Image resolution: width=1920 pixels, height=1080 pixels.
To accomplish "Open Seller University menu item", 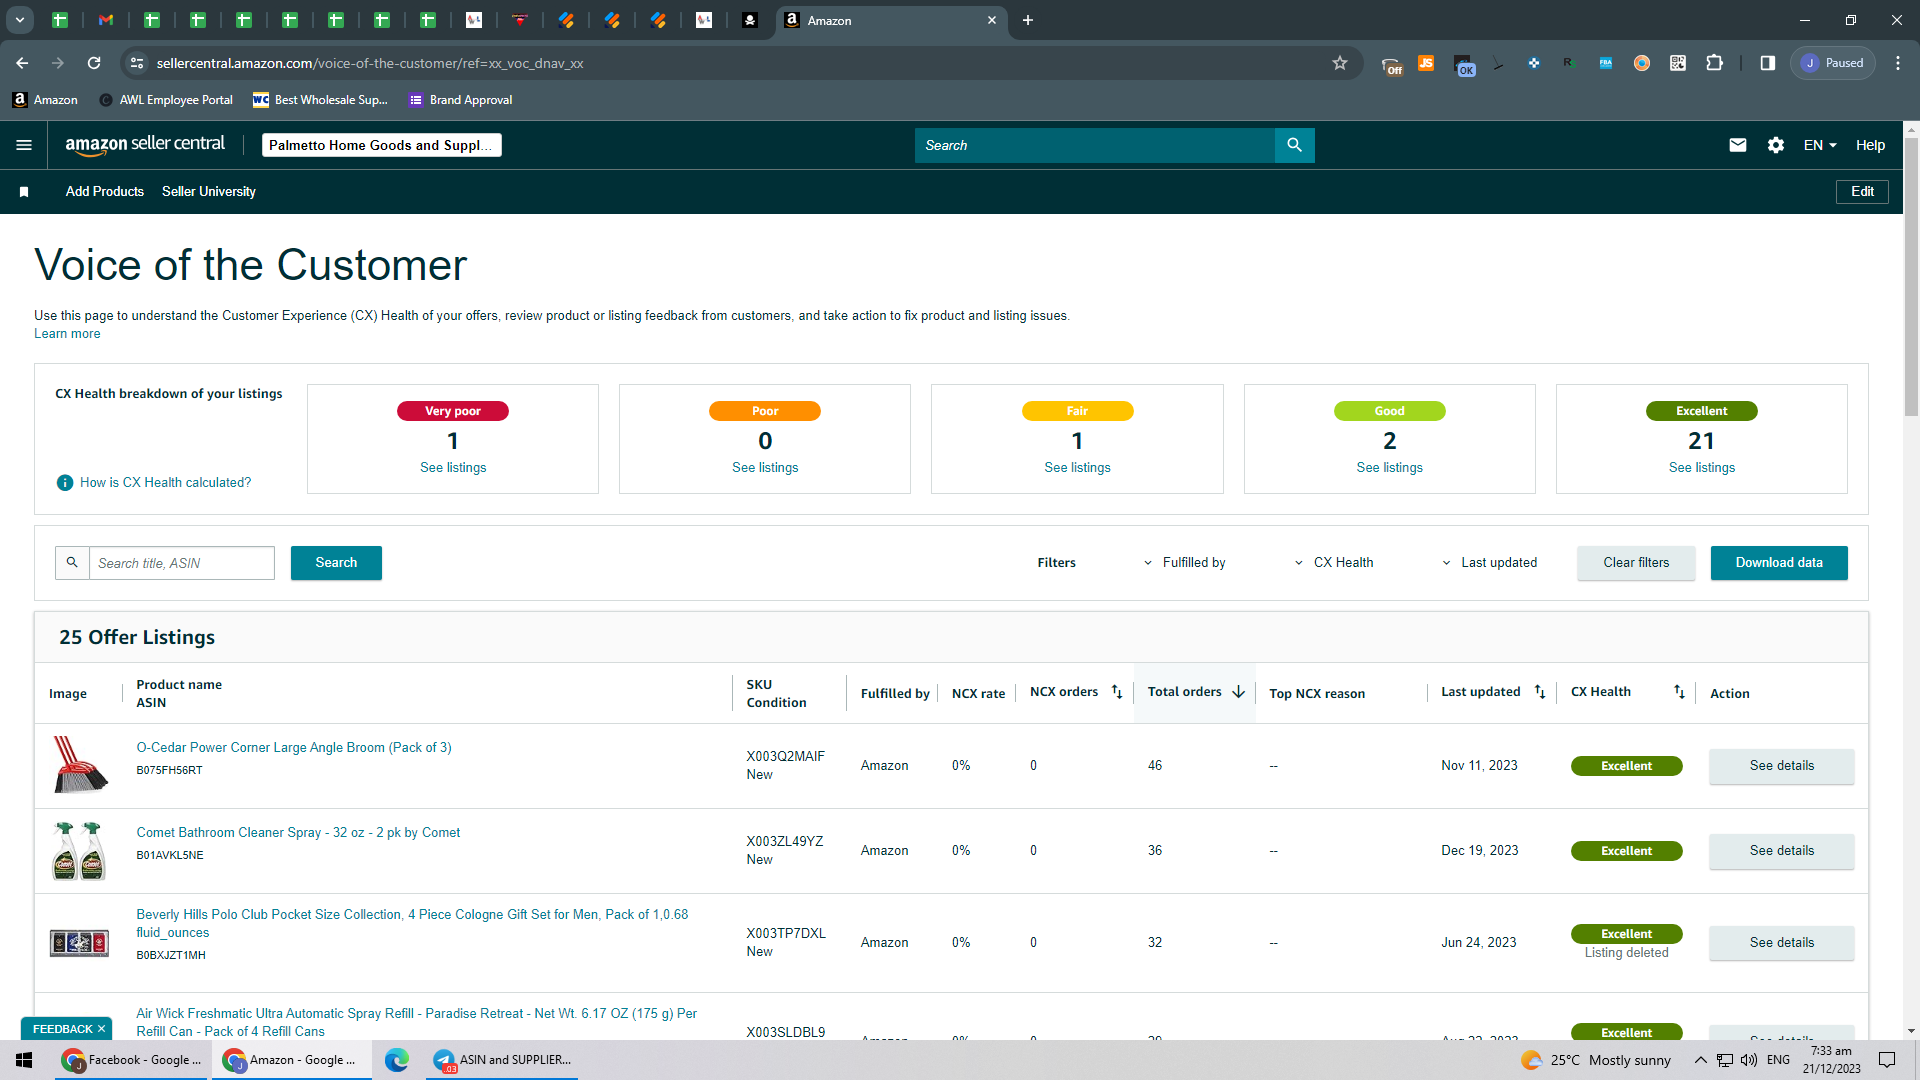I will click(x=209, y=192).
